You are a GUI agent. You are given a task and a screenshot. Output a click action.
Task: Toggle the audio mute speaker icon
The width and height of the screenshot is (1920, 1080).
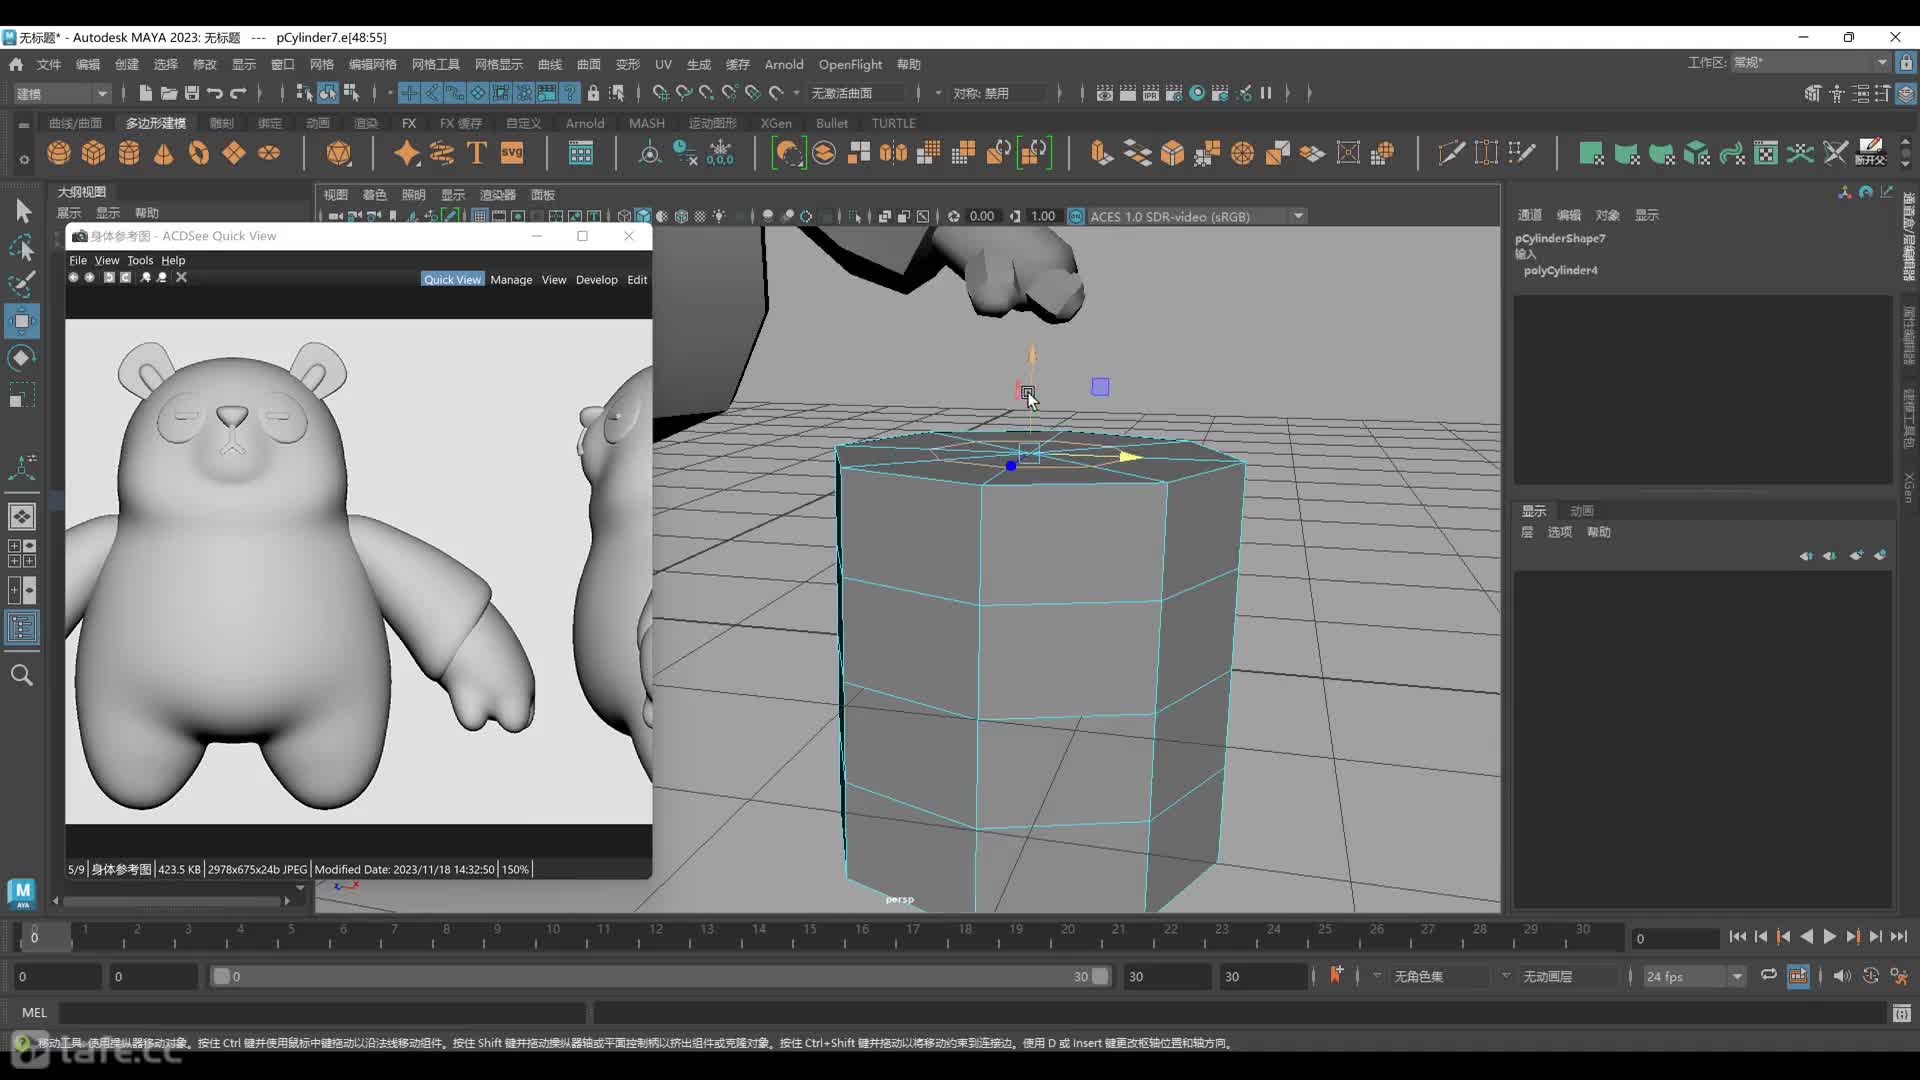[1841, 976]
